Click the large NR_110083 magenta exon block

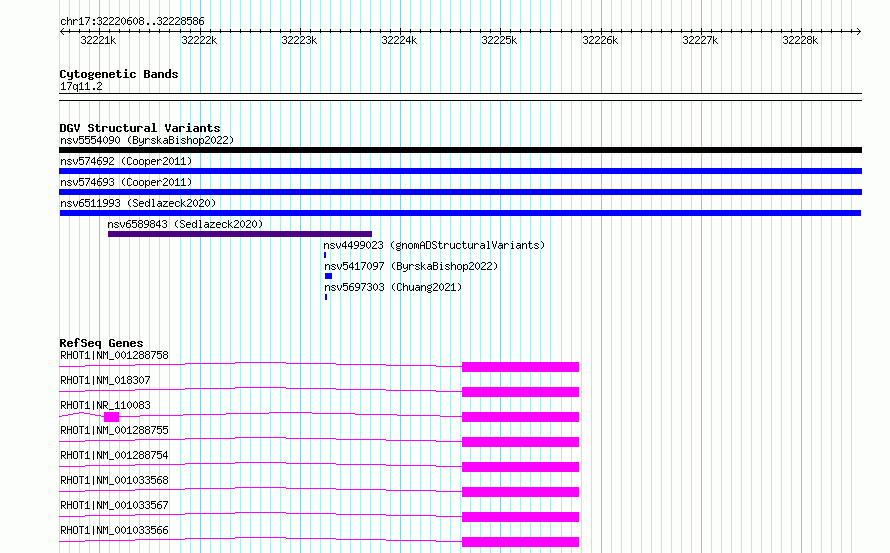click(x=520, y=417)
